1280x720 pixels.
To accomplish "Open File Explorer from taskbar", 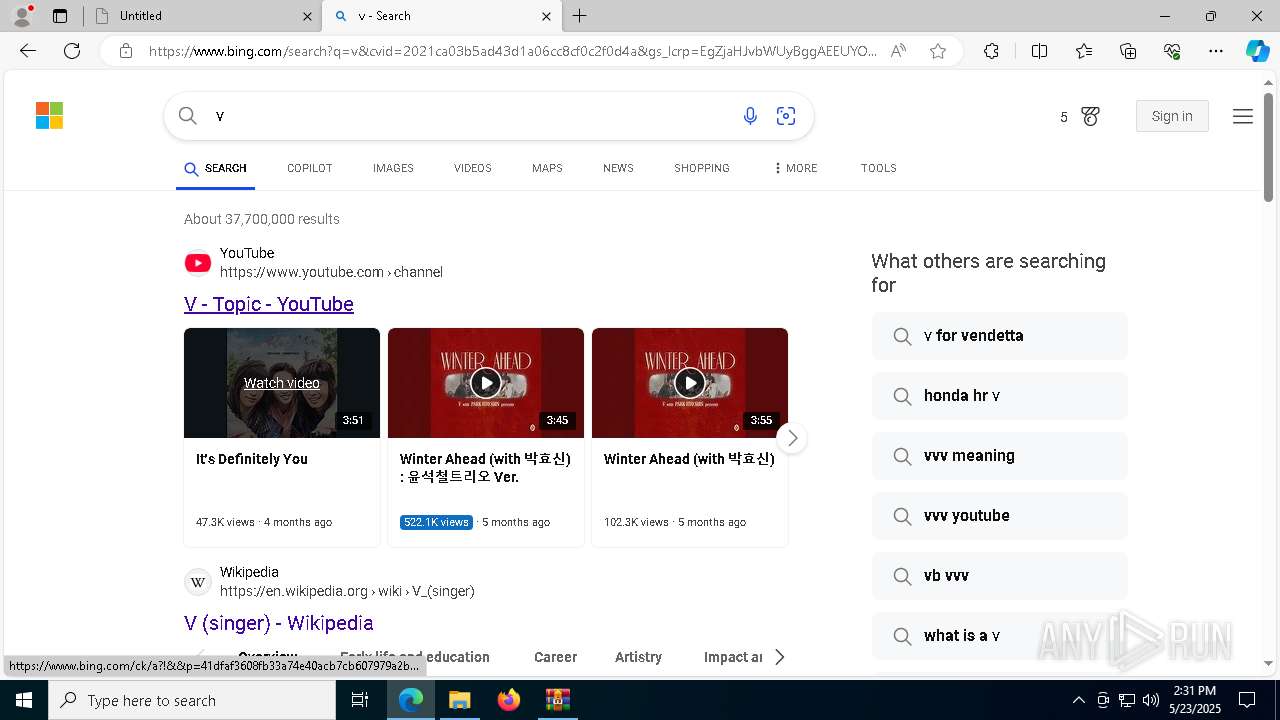I will (x=459, y=700).
